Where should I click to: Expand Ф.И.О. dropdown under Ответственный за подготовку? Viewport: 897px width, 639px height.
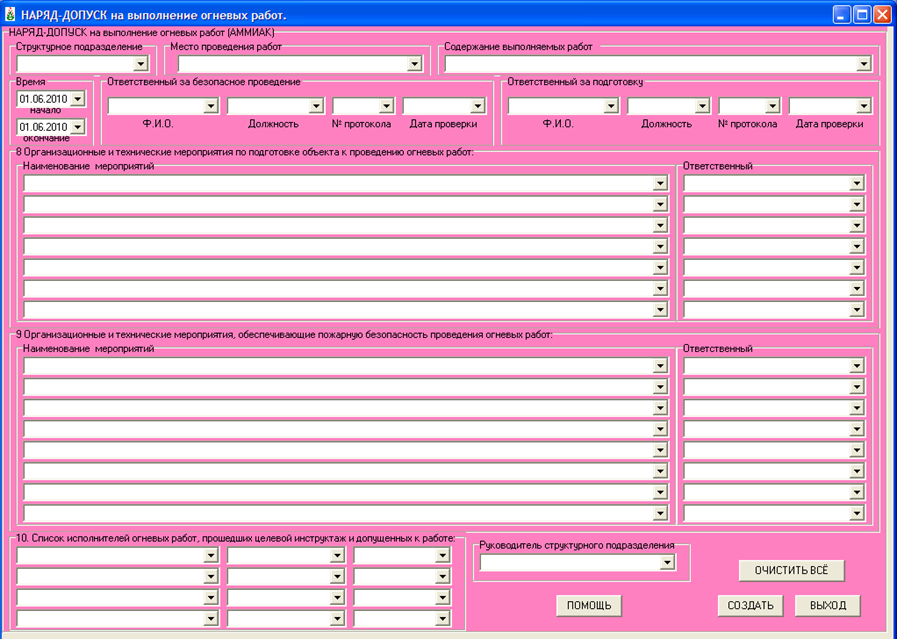611,105
